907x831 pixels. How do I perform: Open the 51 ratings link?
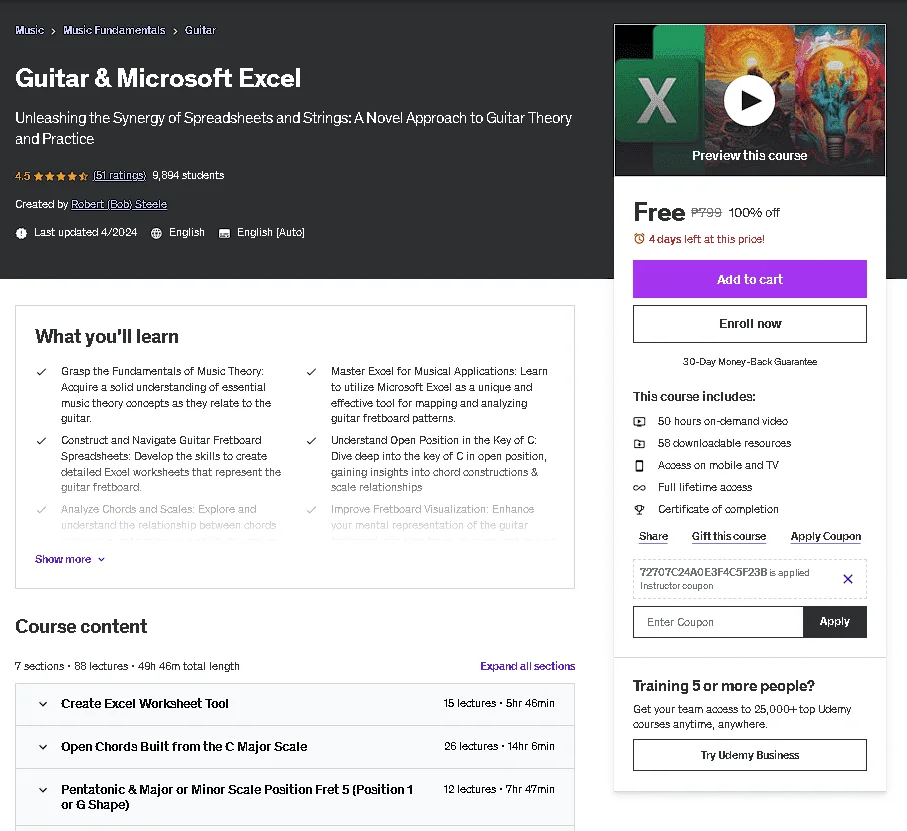[119, 175]
